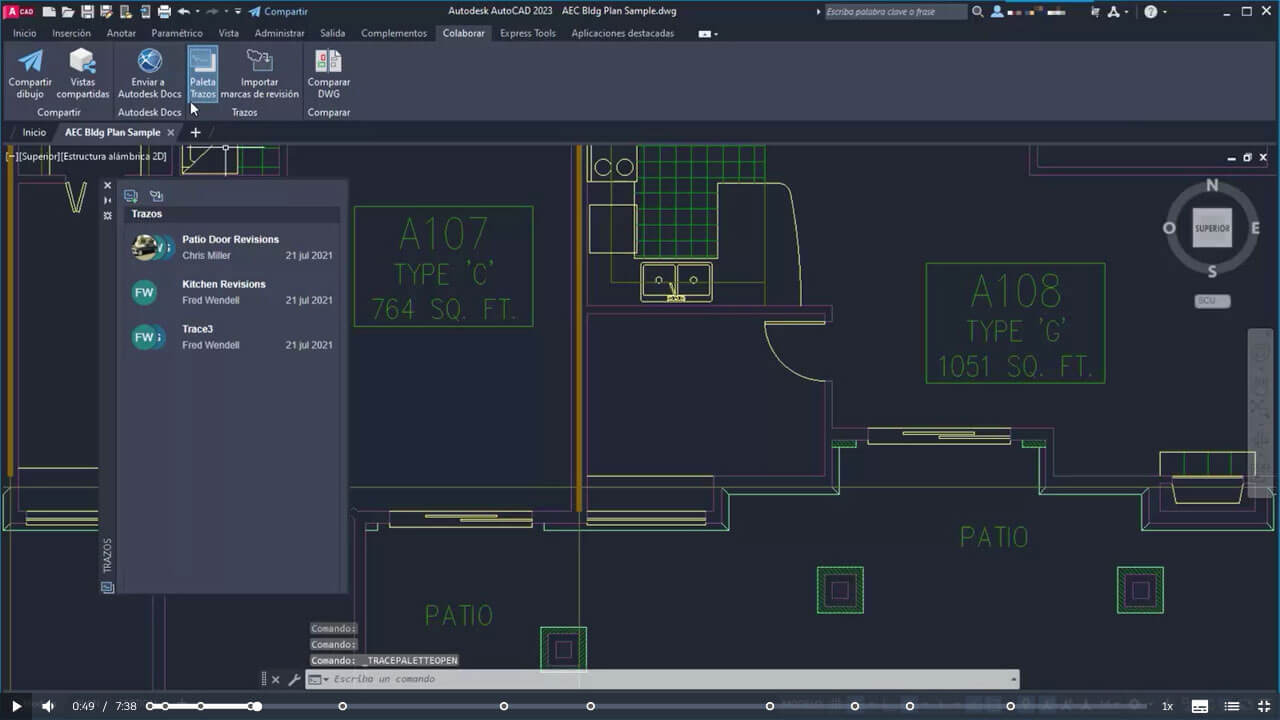Open the Paramétrico ribbon tab
The width and height of the screenshot is (1280, 720).
[x=177, y=33]
